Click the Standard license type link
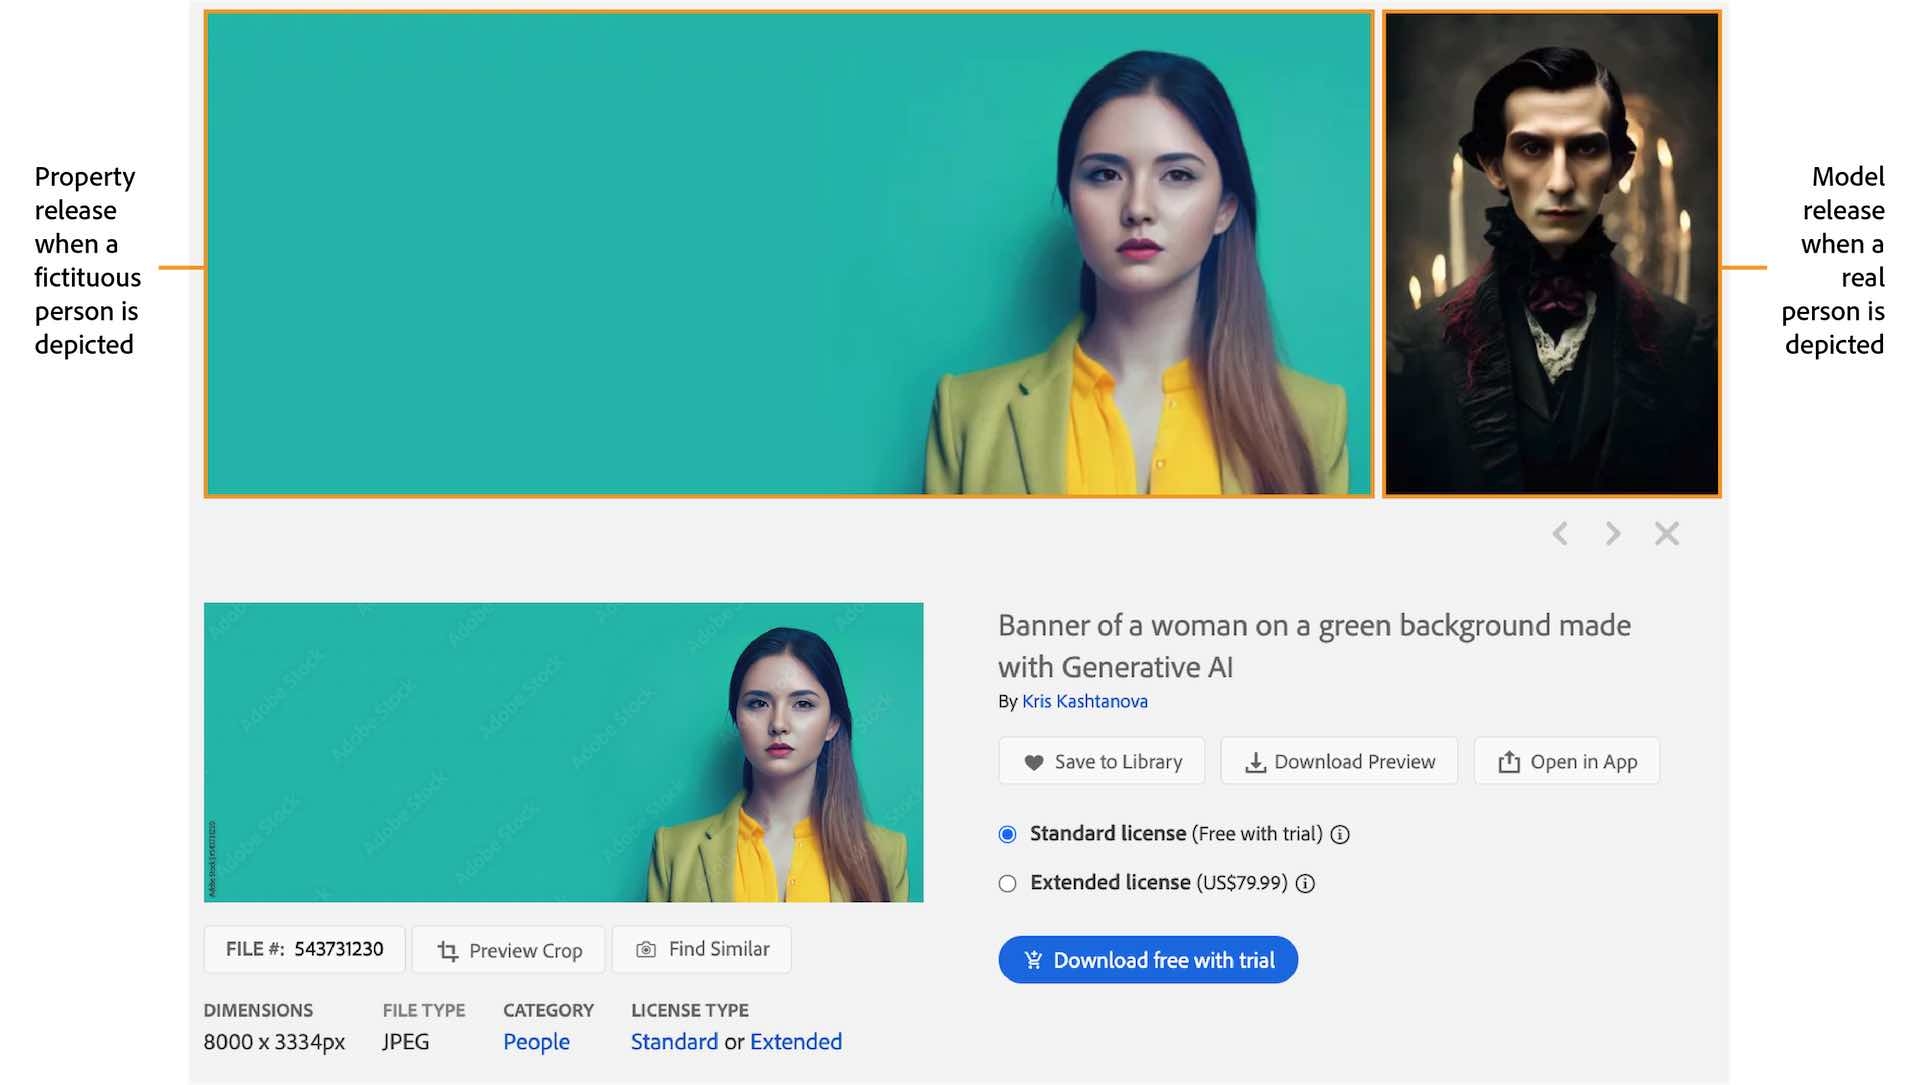 coord(674,1042)
